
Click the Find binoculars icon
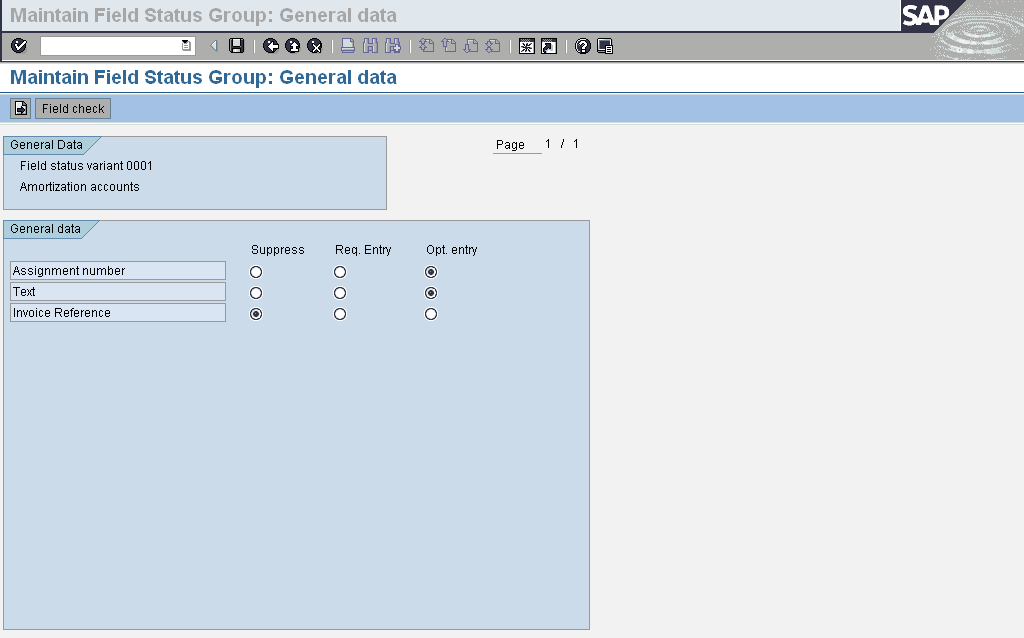click(x=370, y=46)
